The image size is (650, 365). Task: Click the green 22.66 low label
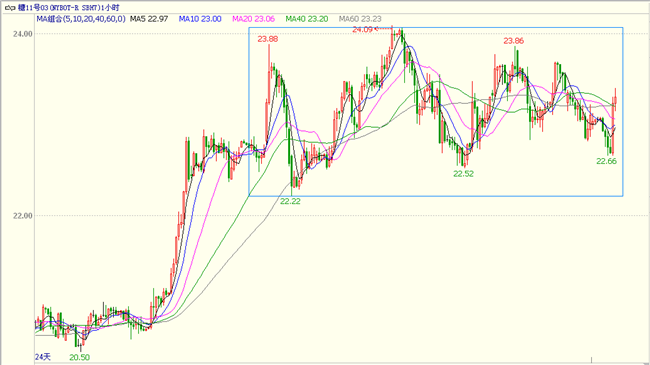pyautogui.click(x=606, y=161)
